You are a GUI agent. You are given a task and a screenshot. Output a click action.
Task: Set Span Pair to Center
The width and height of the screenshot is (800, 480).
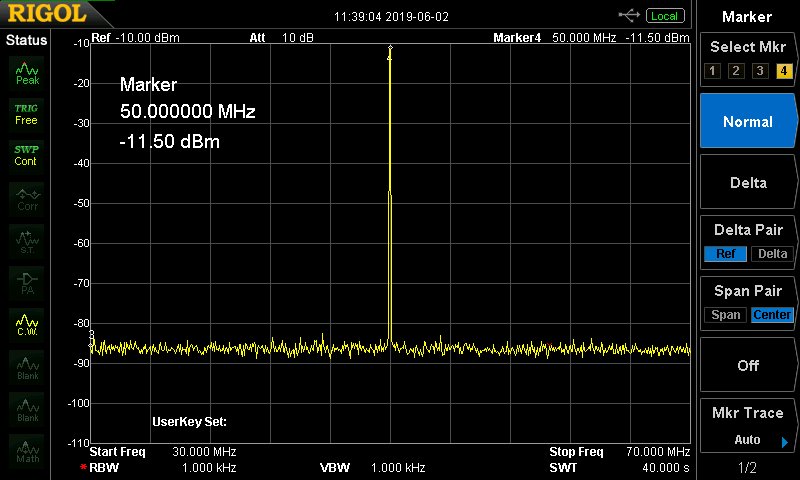(772, 315)
